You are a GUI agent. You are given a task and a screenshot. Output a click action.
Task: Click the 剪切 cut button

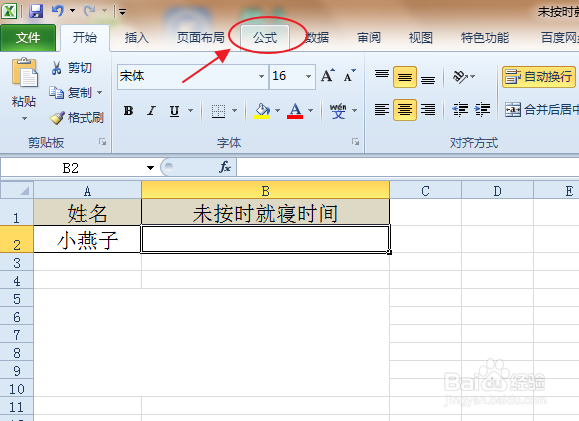pos(72,68)
